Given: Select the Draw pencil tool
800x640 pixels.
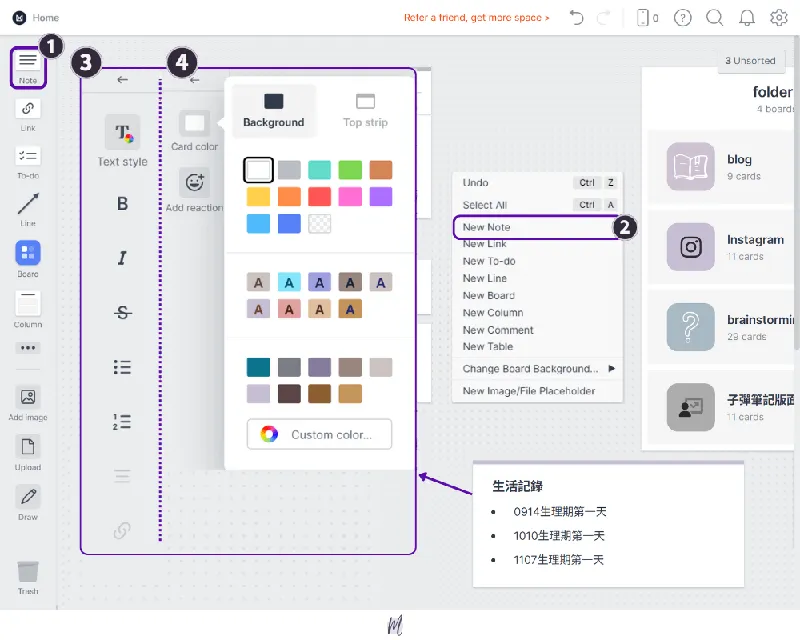Looking at the screenshot, I should click(x=28, y=503).
